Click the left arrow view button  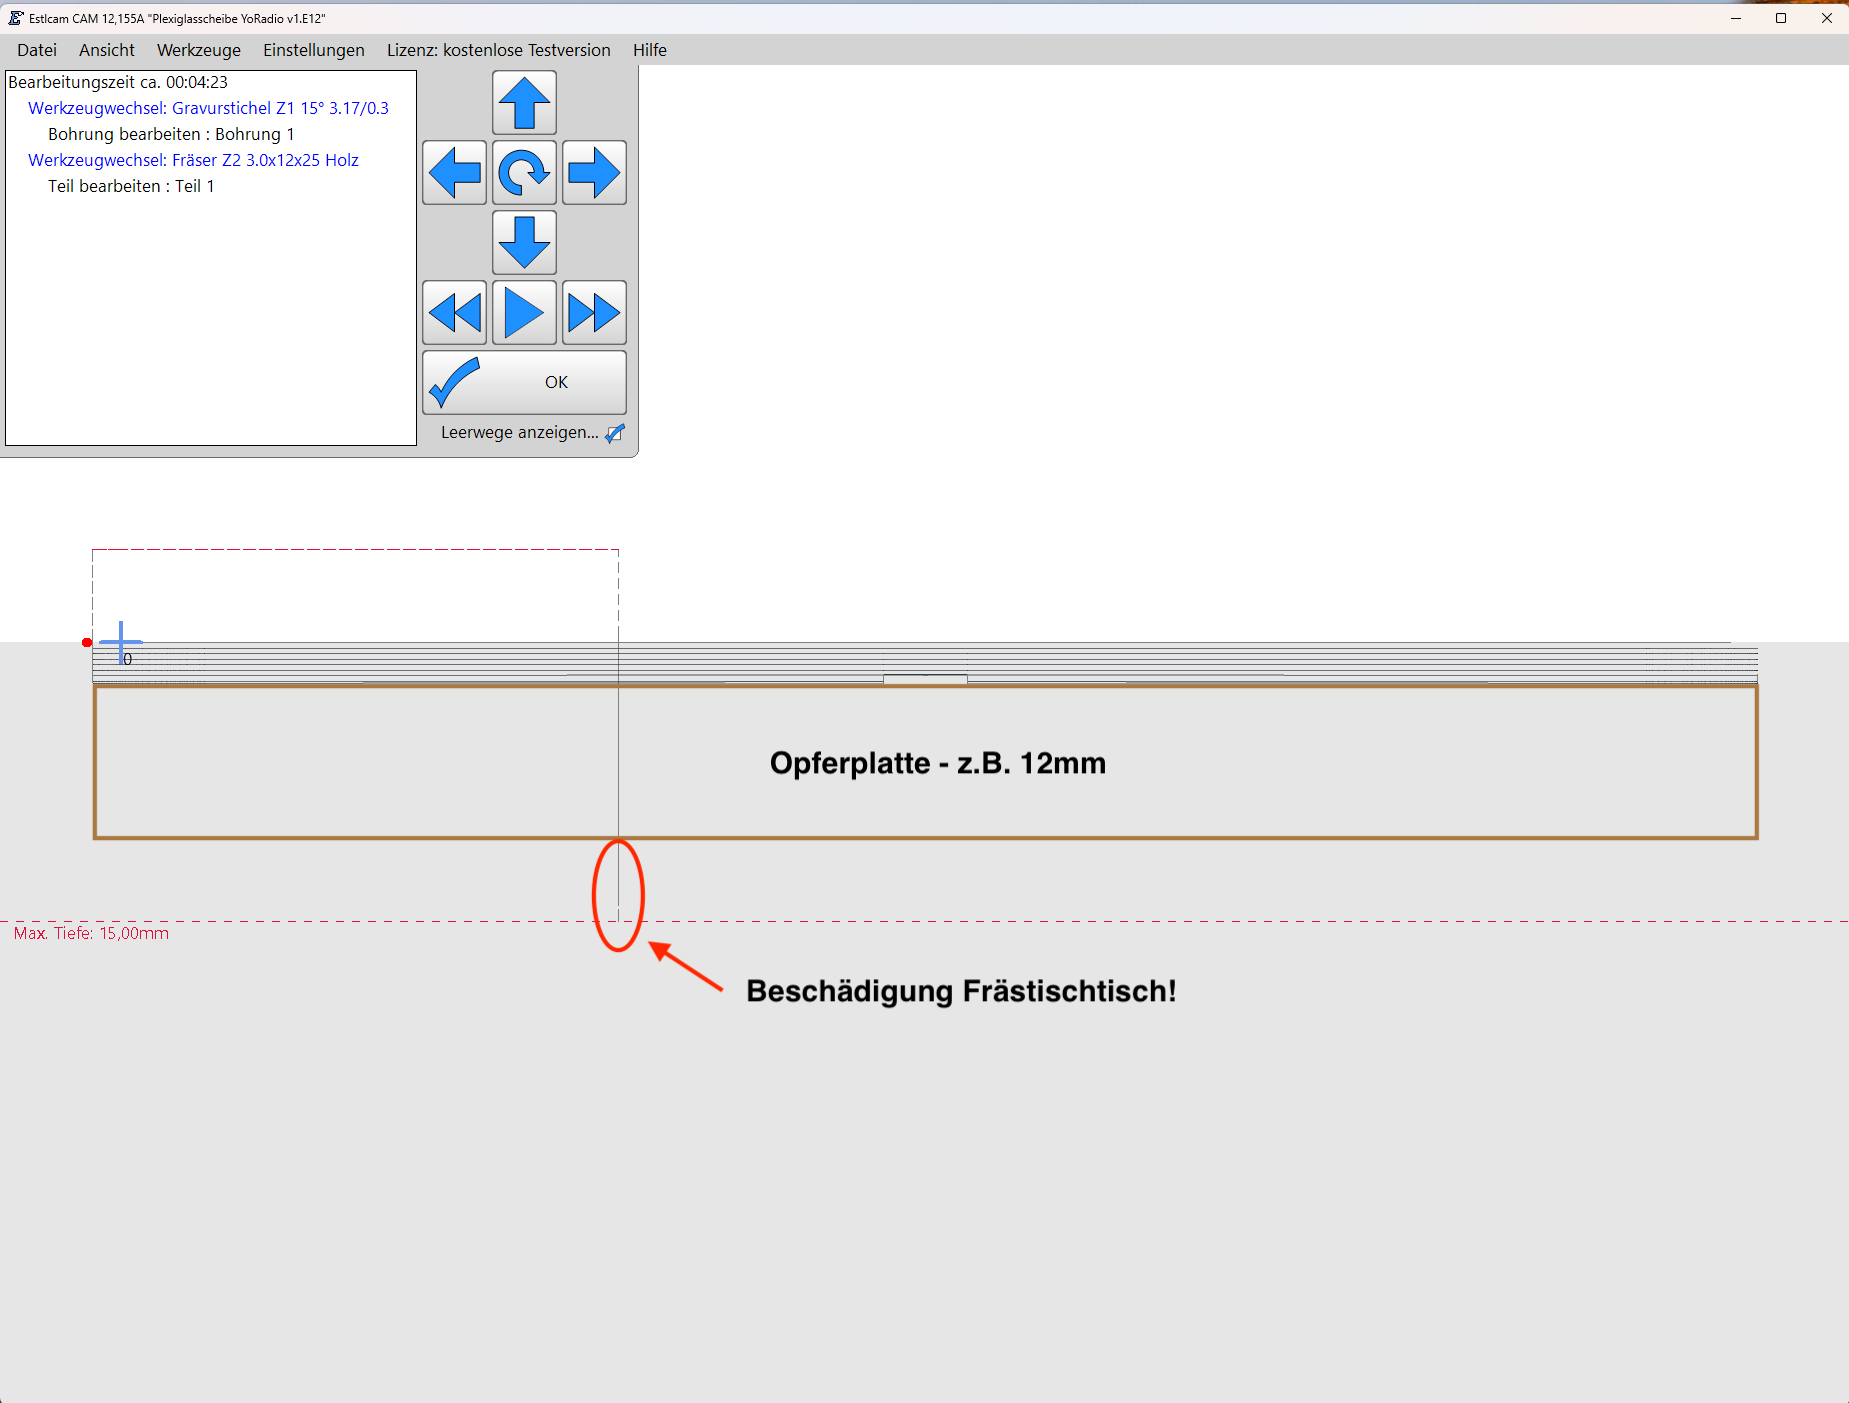(x=454, y=173)
